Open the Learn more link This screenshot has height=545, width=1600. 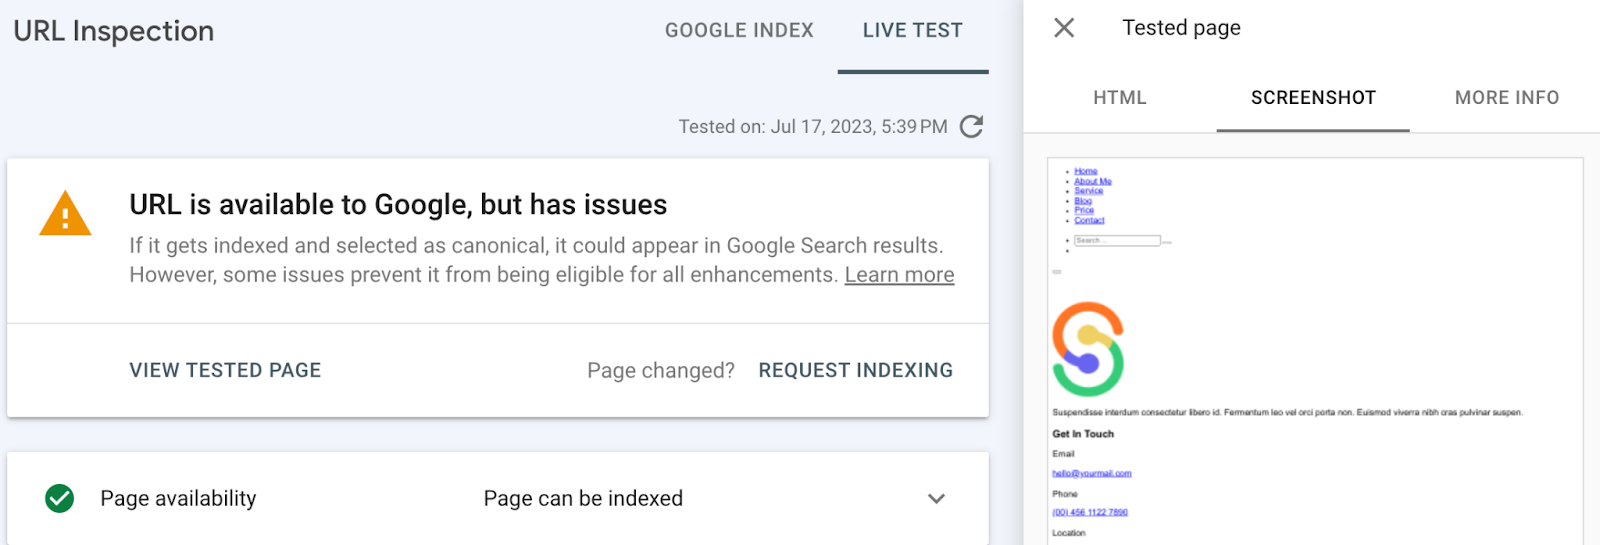pyautogui.click(x=899, y=275)
